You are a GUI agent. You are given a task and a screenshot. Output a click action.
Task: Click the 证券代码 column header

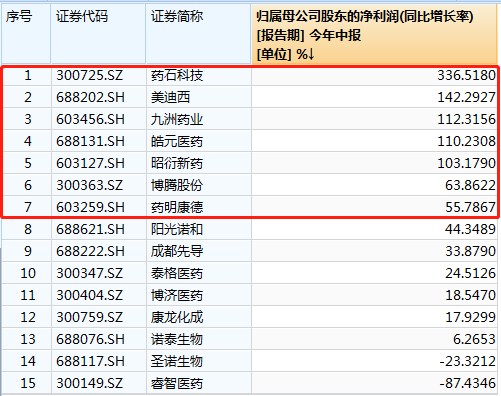point(98,34)
